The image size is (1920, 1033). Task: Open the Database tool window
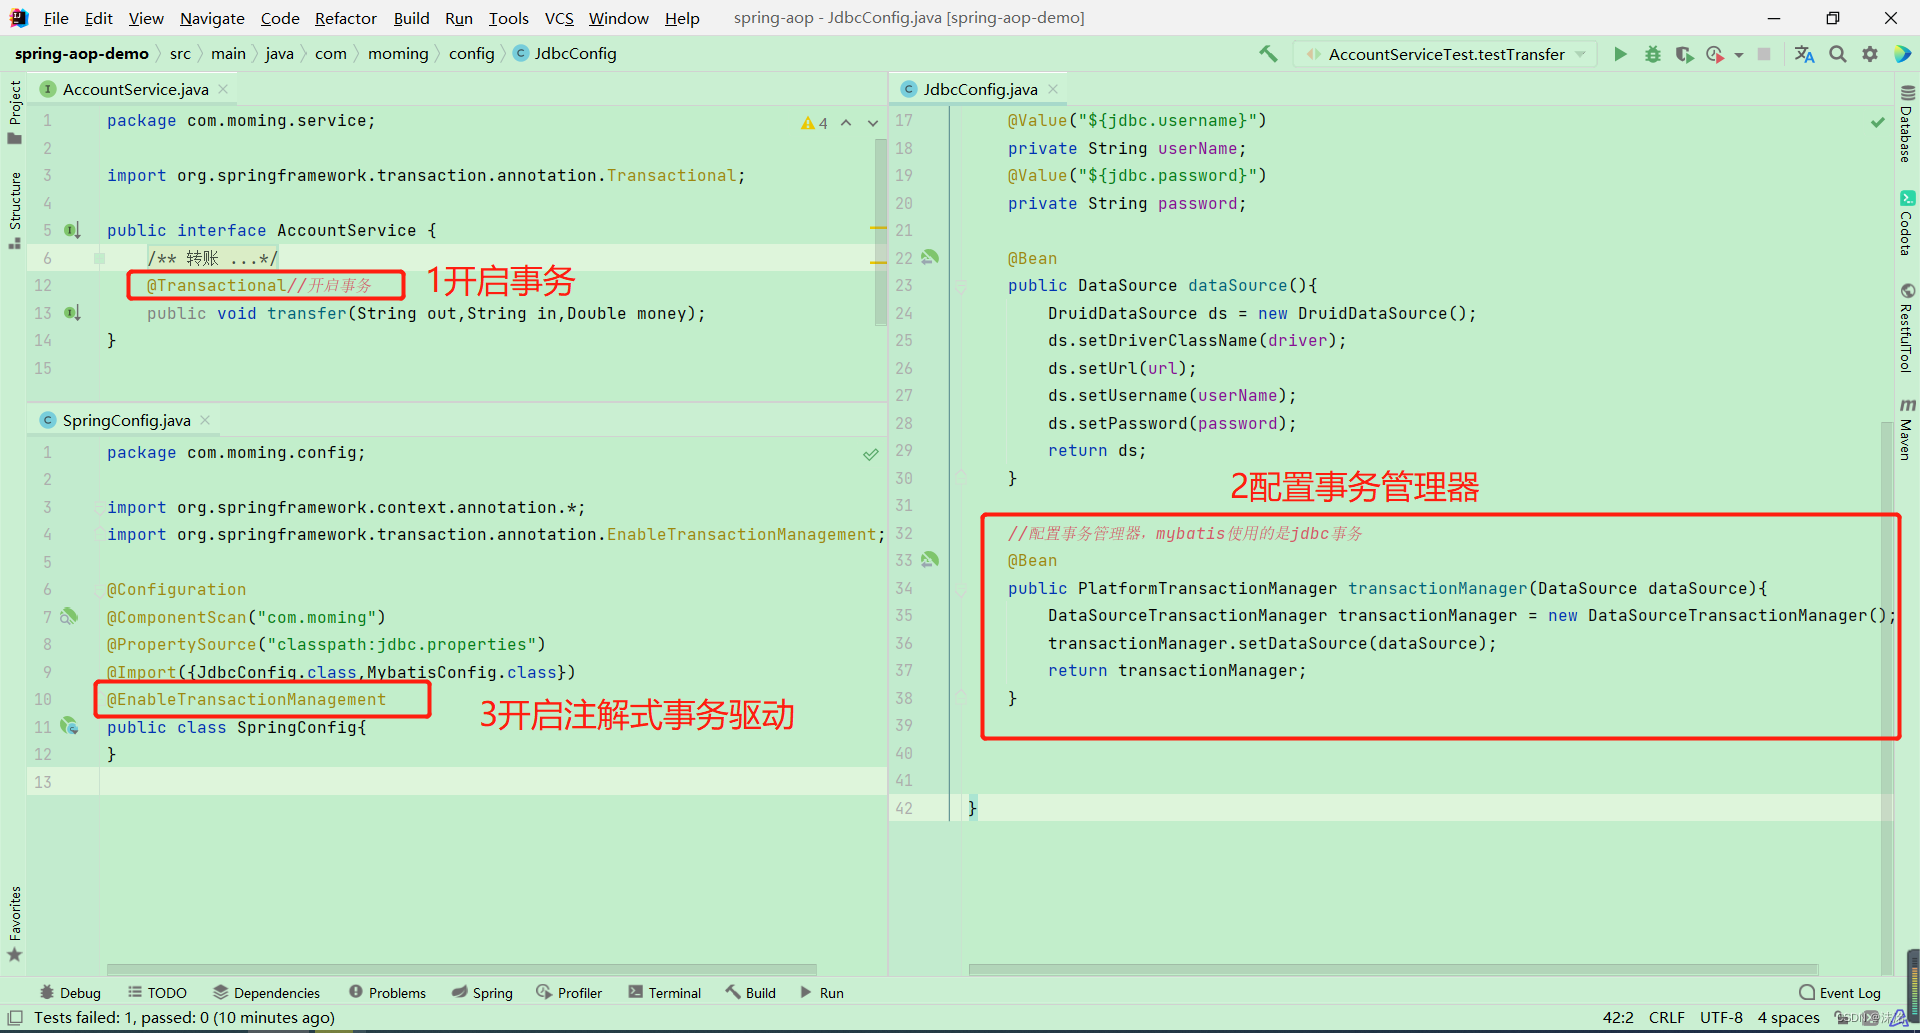click(1907, 124)
